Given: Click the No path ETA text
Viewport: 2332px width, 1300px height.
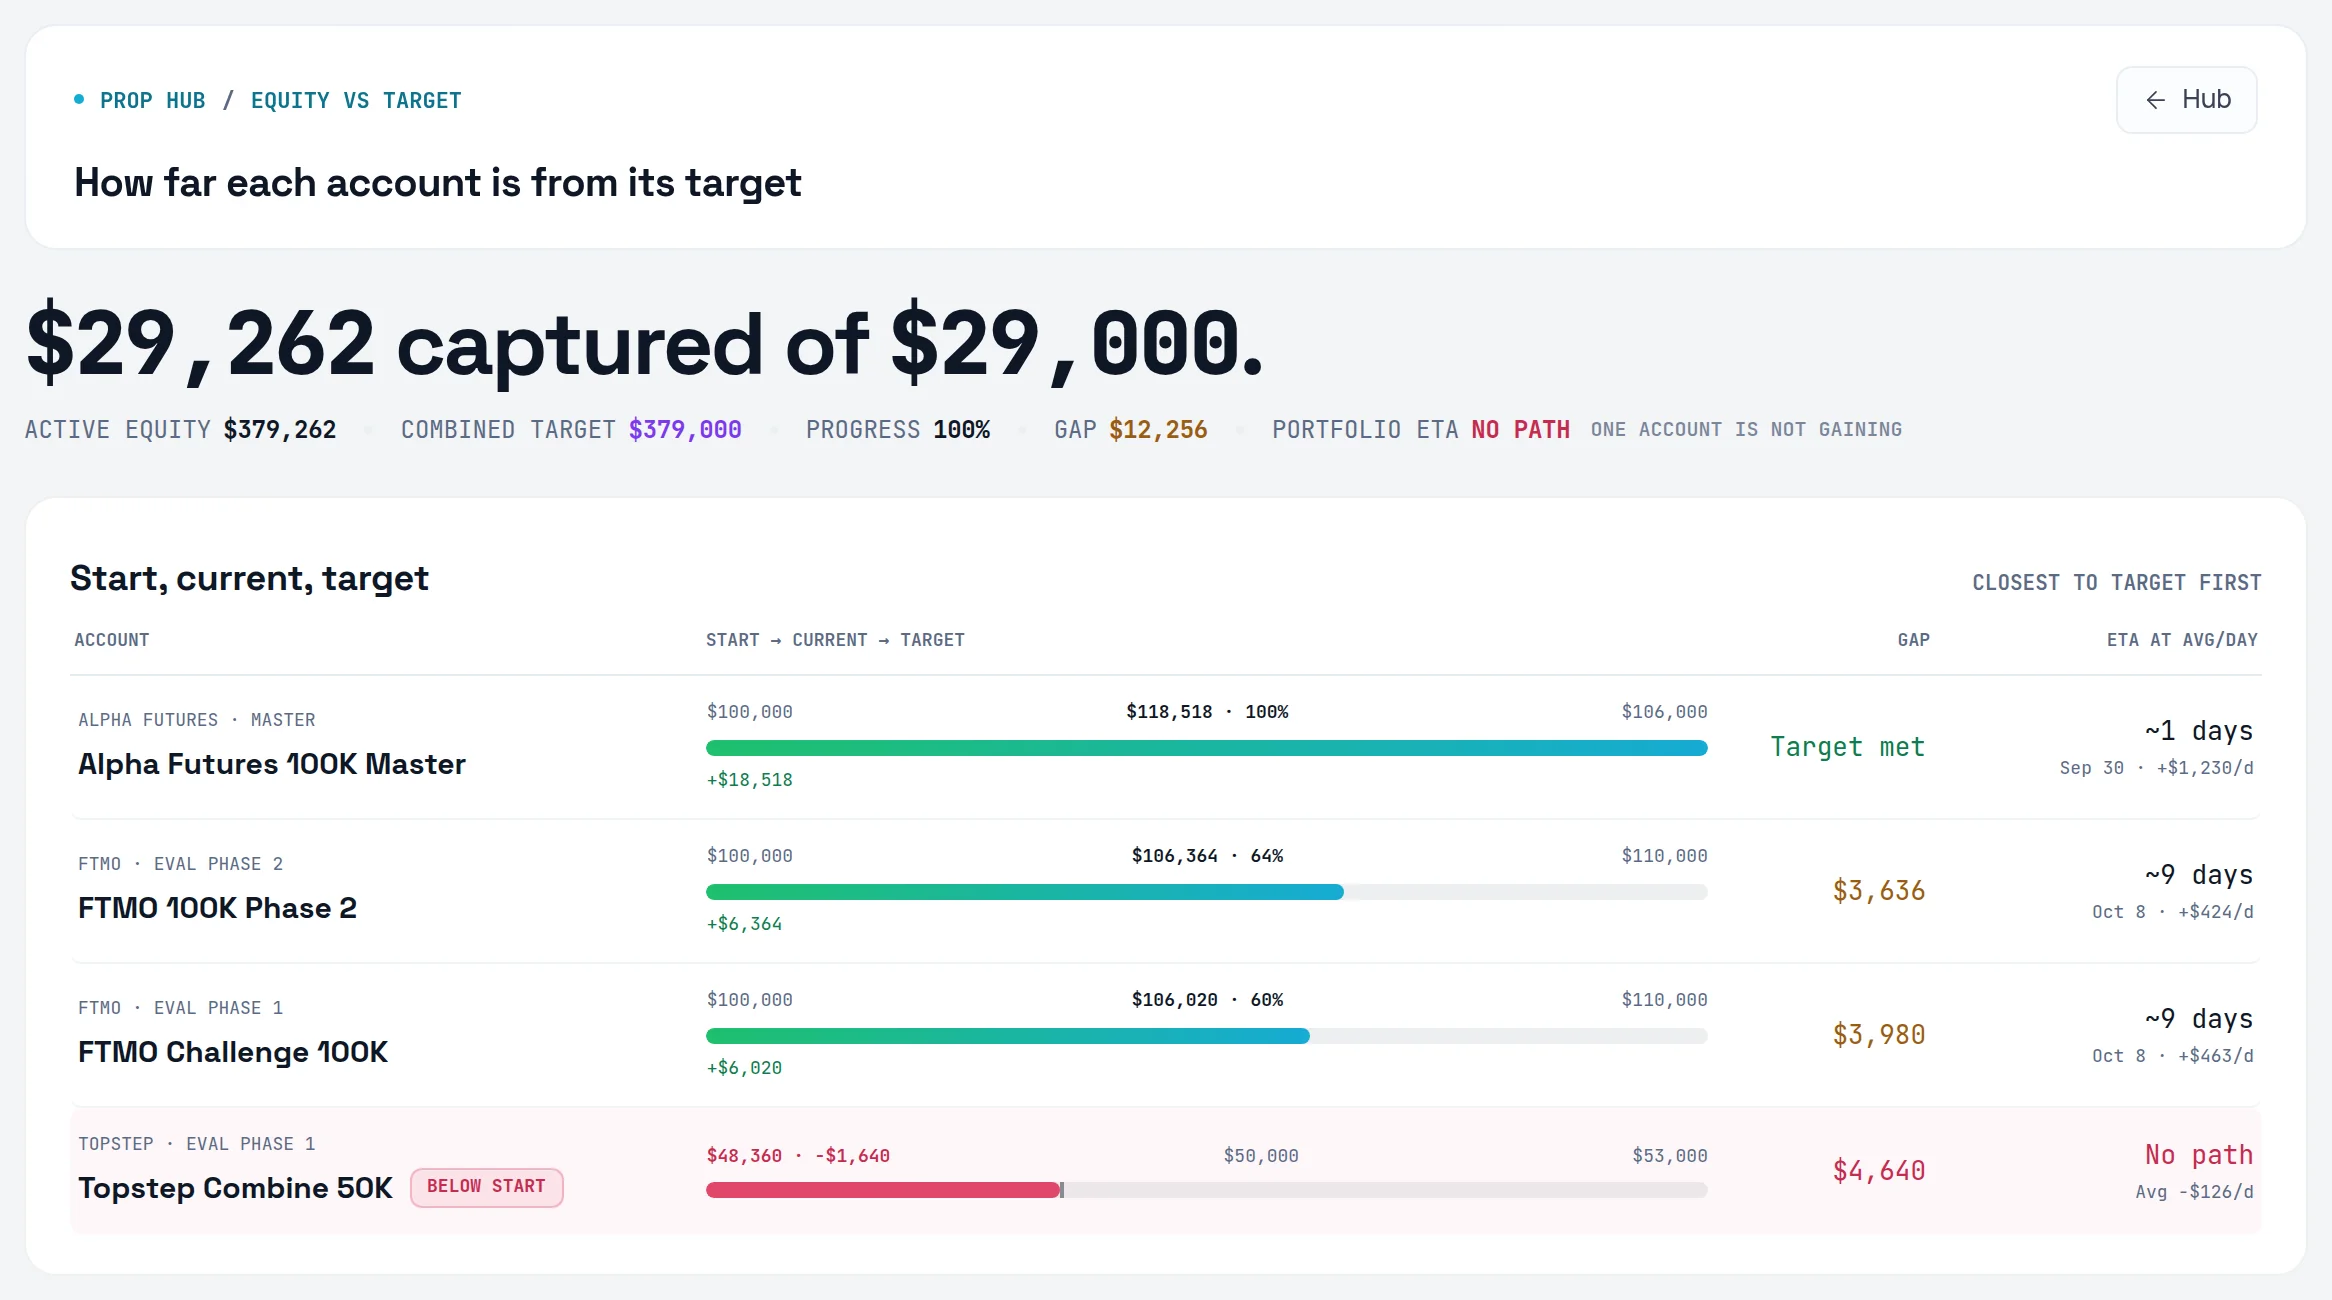Looking at the screenshot, I should (2198, 1155).
